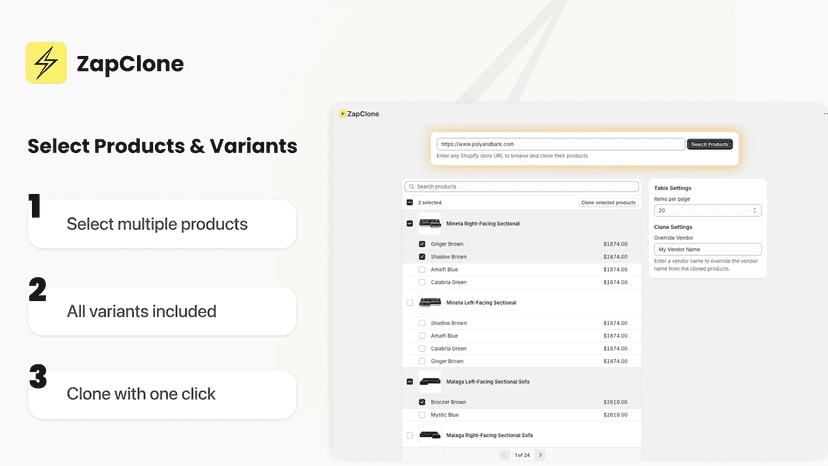
Task: Check Ginger Brown under Mineta Left-Facing Sectional
Action: pos(422,361)
